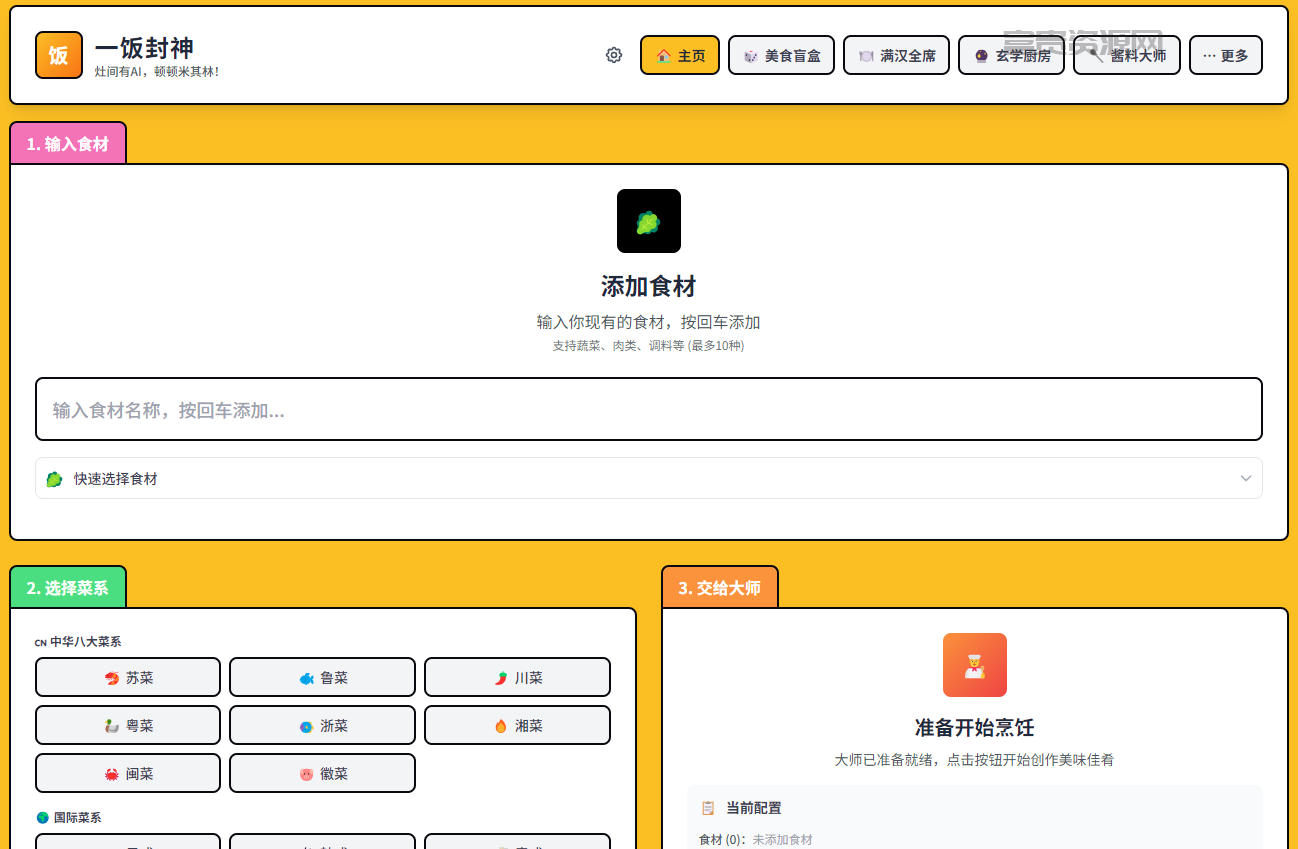Open the 美食盲盒 tab
Image resolution: width=1298 pixels, height=849 pixels.
781,55
